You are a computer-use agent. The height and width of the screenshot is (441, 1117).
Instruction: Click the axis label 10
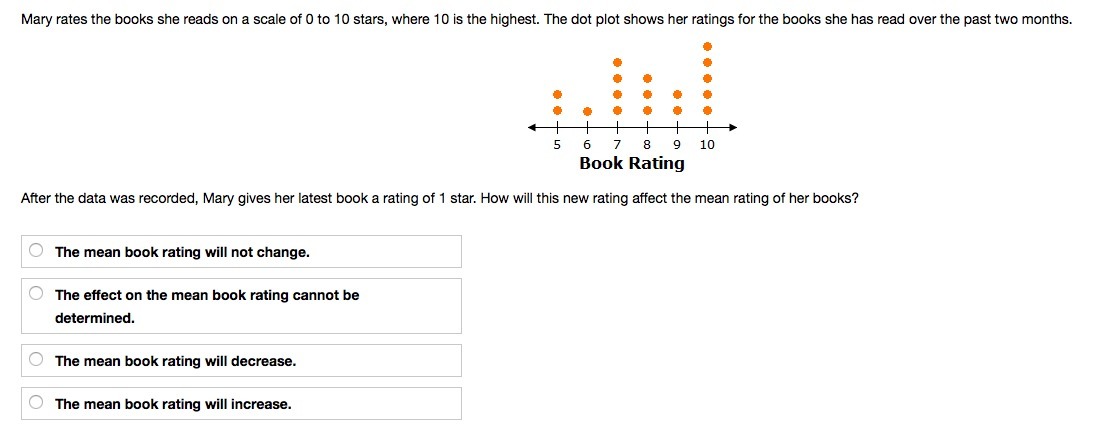[707, 144]
